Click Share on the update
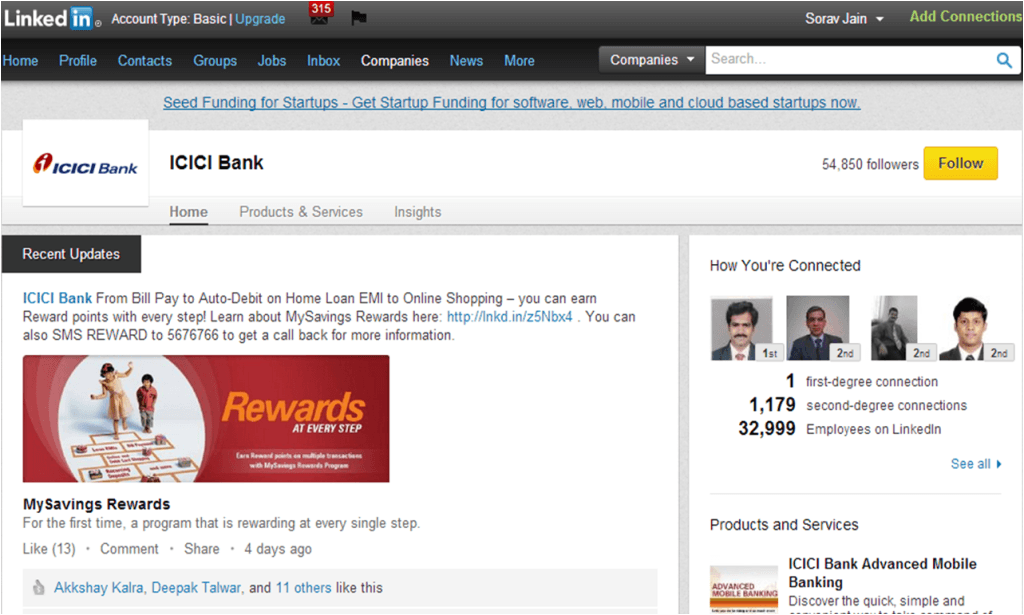Viewport: 1024px width, 615px height. click(x=202, y=549)
